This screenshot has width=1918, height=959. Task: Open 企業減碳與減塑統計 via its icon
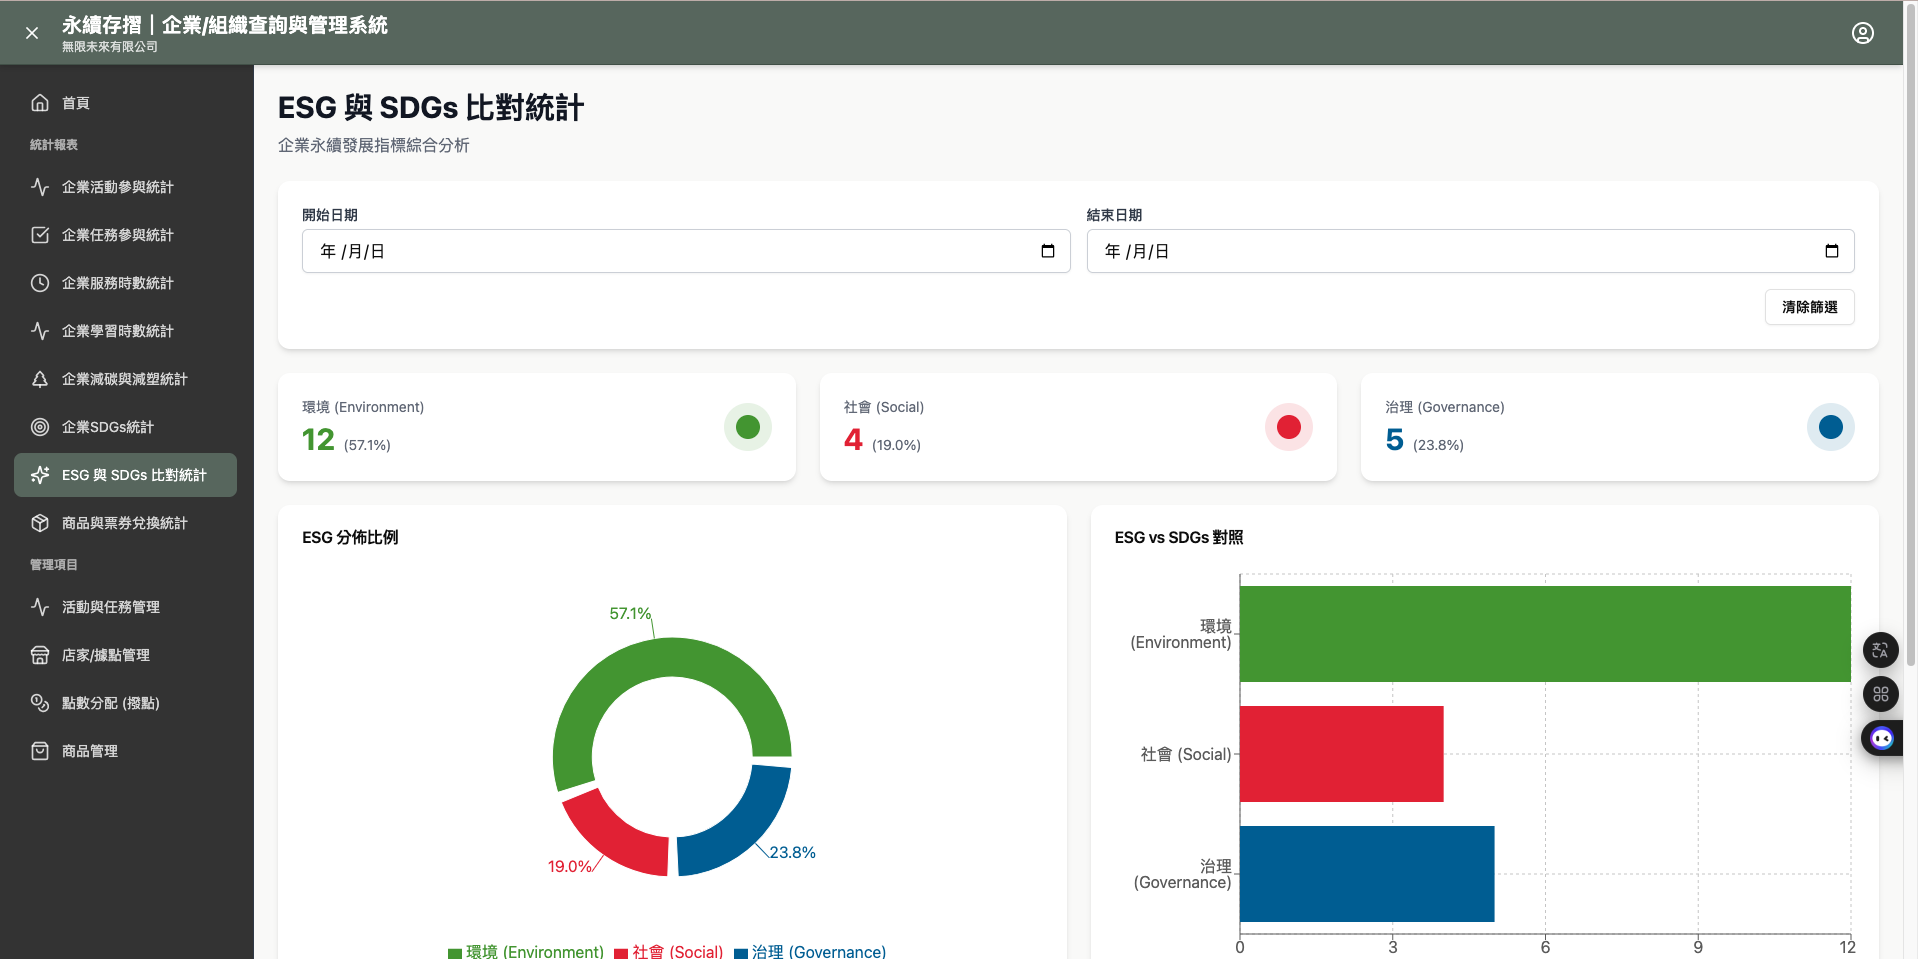click(40, 379)
